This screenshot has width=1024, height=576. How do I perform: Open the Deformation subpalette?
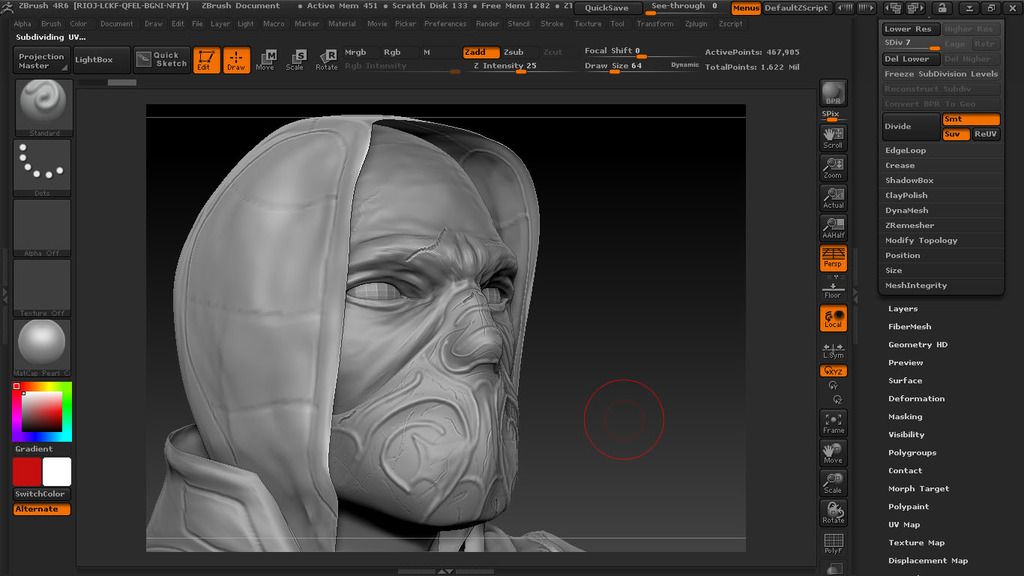point(916,399)
